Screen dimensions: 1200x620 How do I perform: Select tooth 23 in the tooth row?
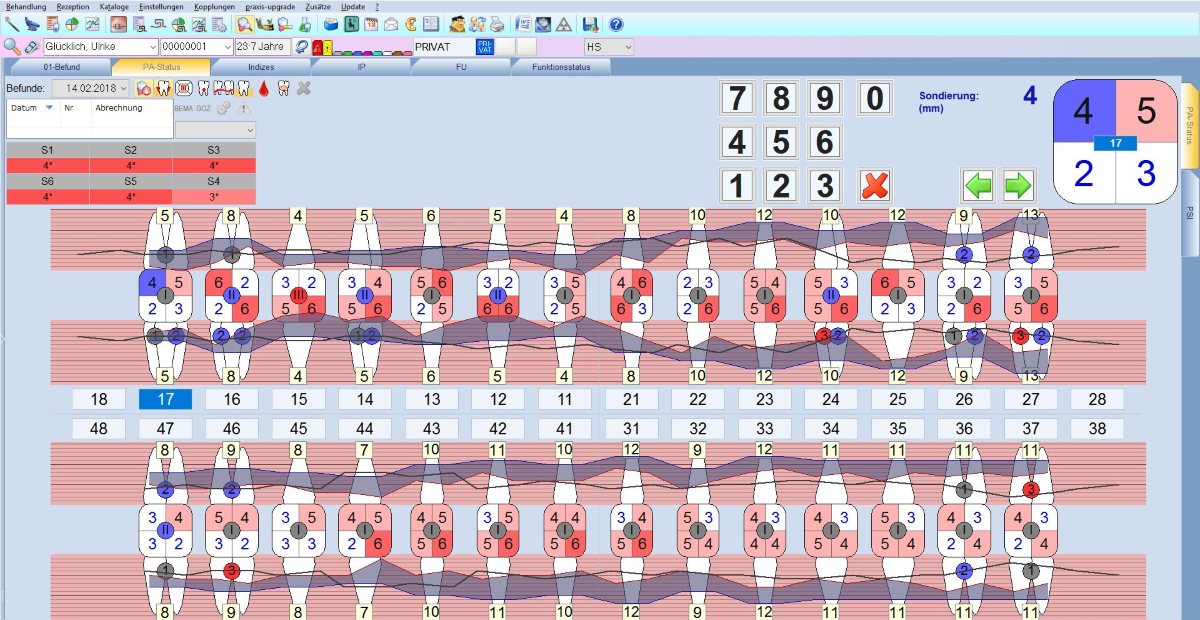764,400
